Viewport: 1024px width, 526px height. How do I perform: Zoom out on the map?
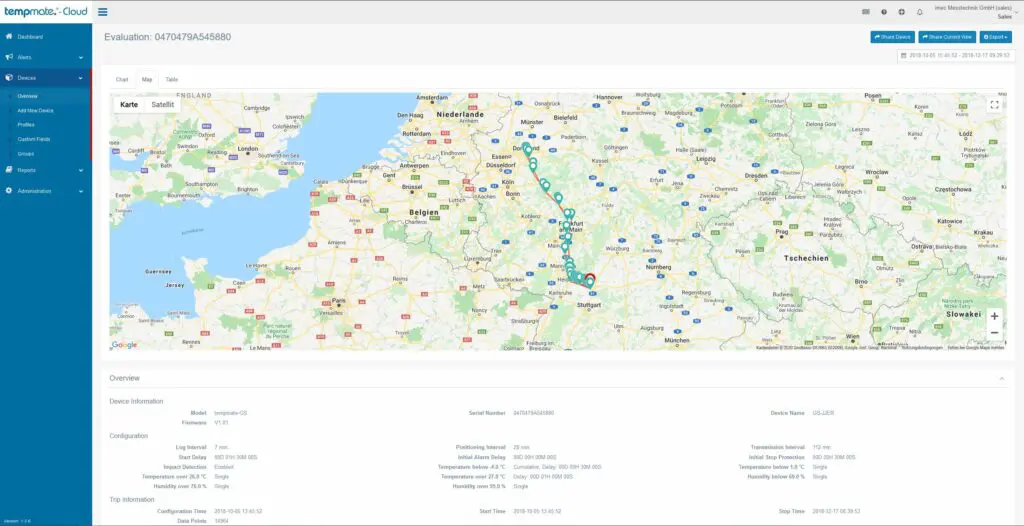994,333
